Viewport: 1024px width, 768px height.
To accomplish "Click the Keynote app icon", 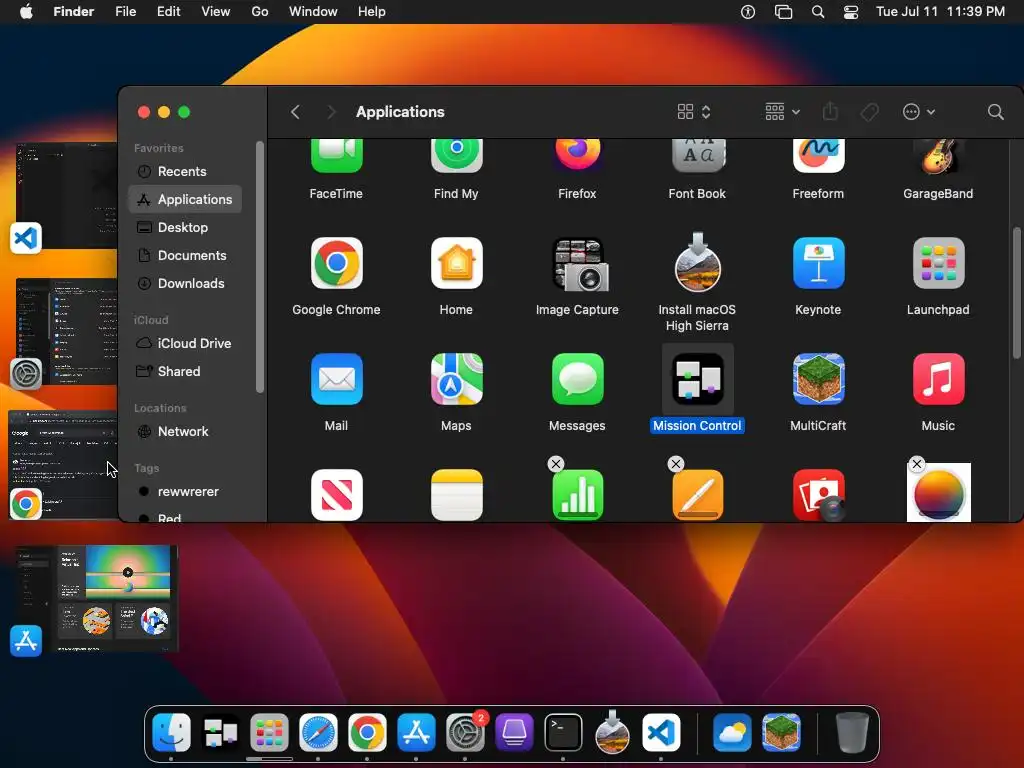I will coord(818,263).
